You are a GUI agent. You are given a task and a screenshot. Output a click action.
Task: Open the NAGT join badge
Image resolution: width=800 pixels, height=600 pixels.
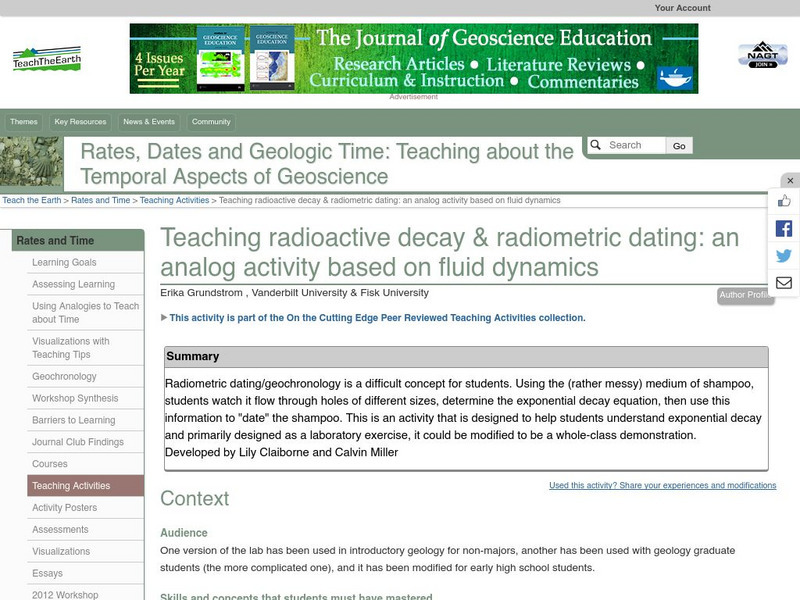[x=763, y=55]
